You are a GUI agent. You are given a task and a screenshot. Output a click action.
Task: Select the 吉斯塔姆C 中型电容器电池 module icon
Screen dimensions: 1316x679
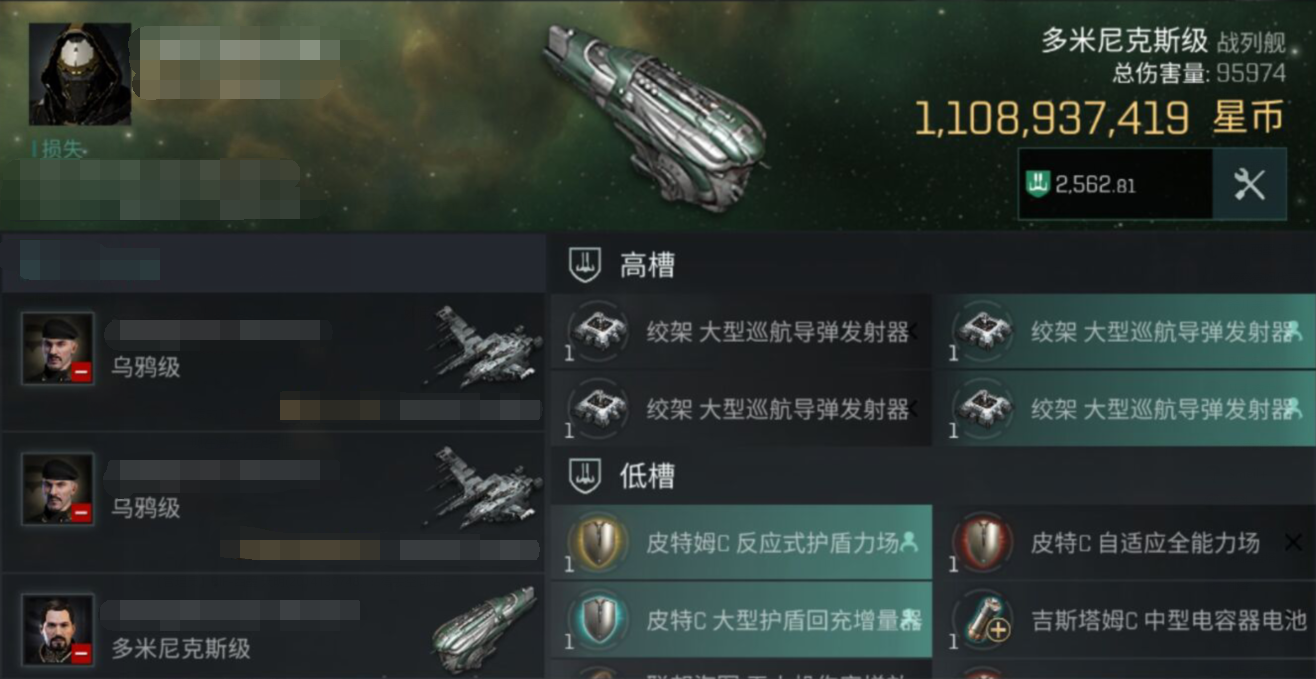(981, 620)
